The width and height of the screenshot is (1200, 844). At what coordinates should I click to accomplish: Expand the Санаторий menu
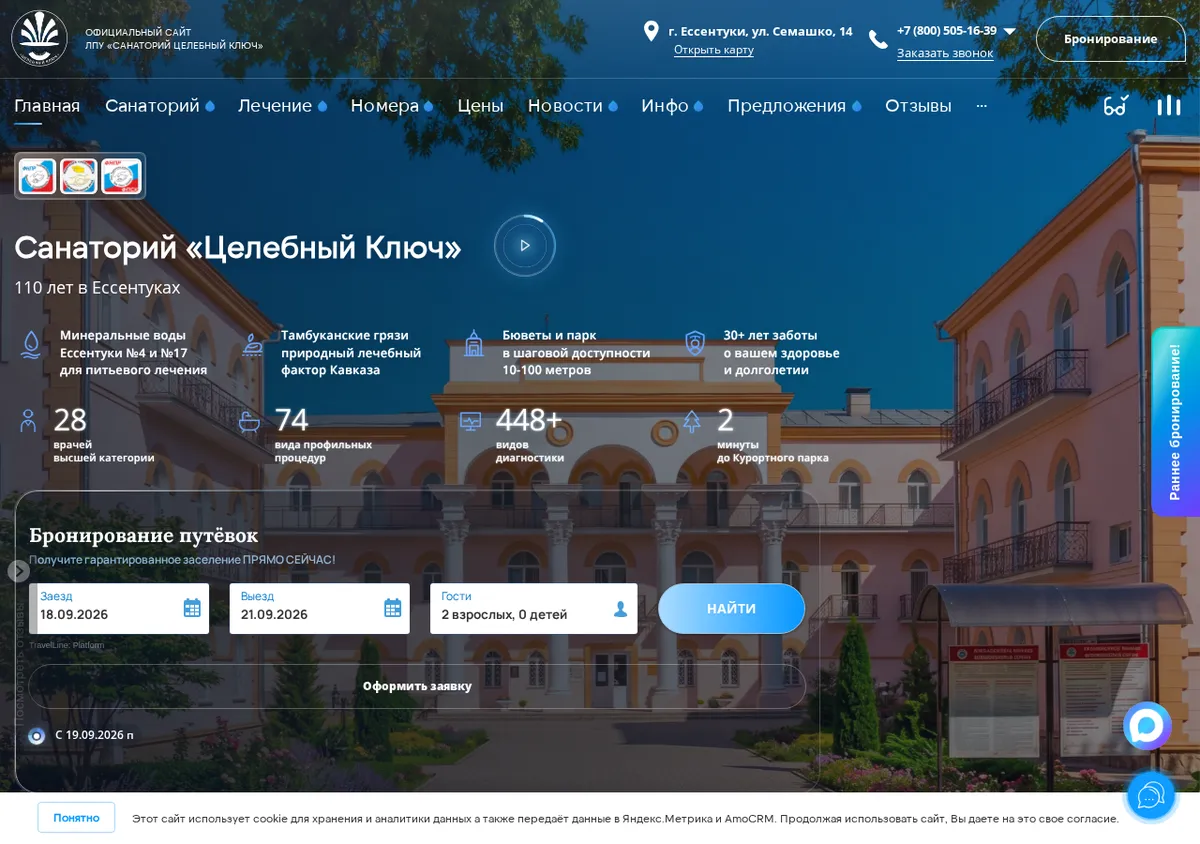pyautogui.click(x=160, y=106)
